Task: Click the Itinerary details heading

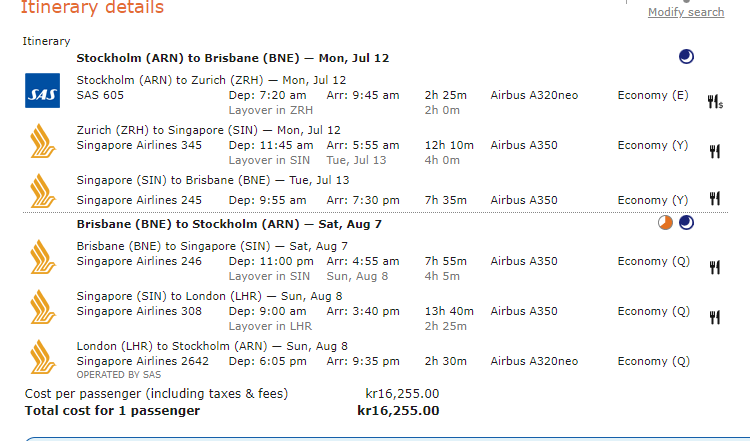Action: [92, 8]
